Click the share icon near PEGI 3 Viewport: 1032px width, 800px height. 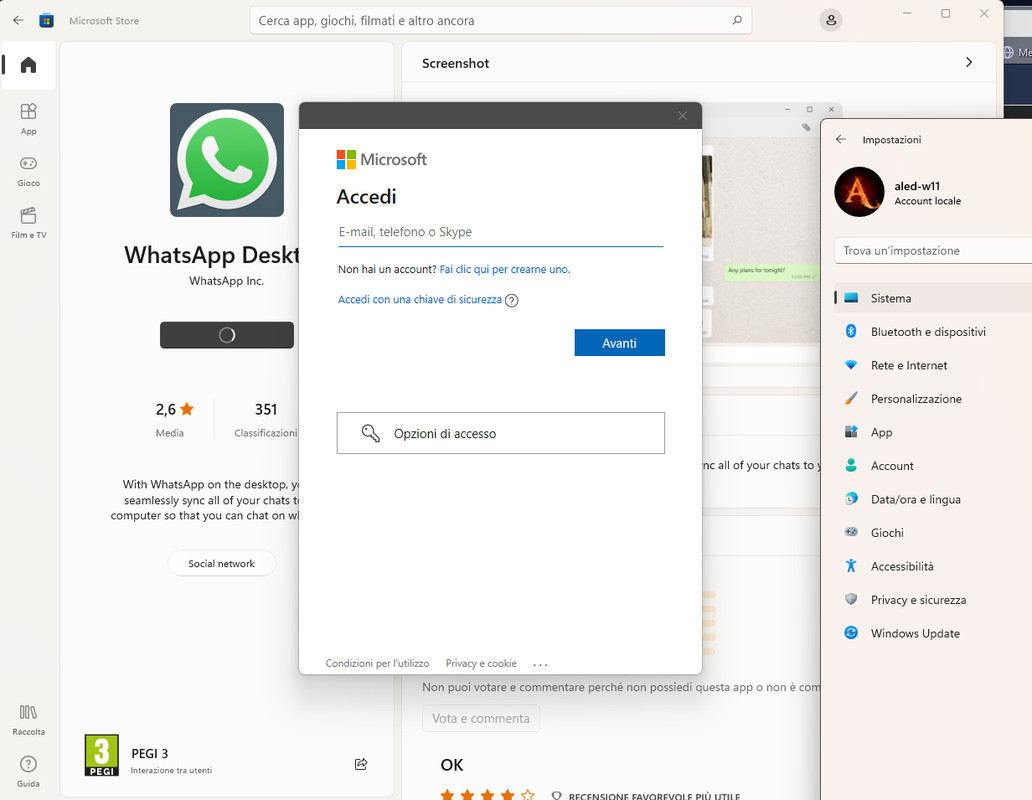point(361,764)
